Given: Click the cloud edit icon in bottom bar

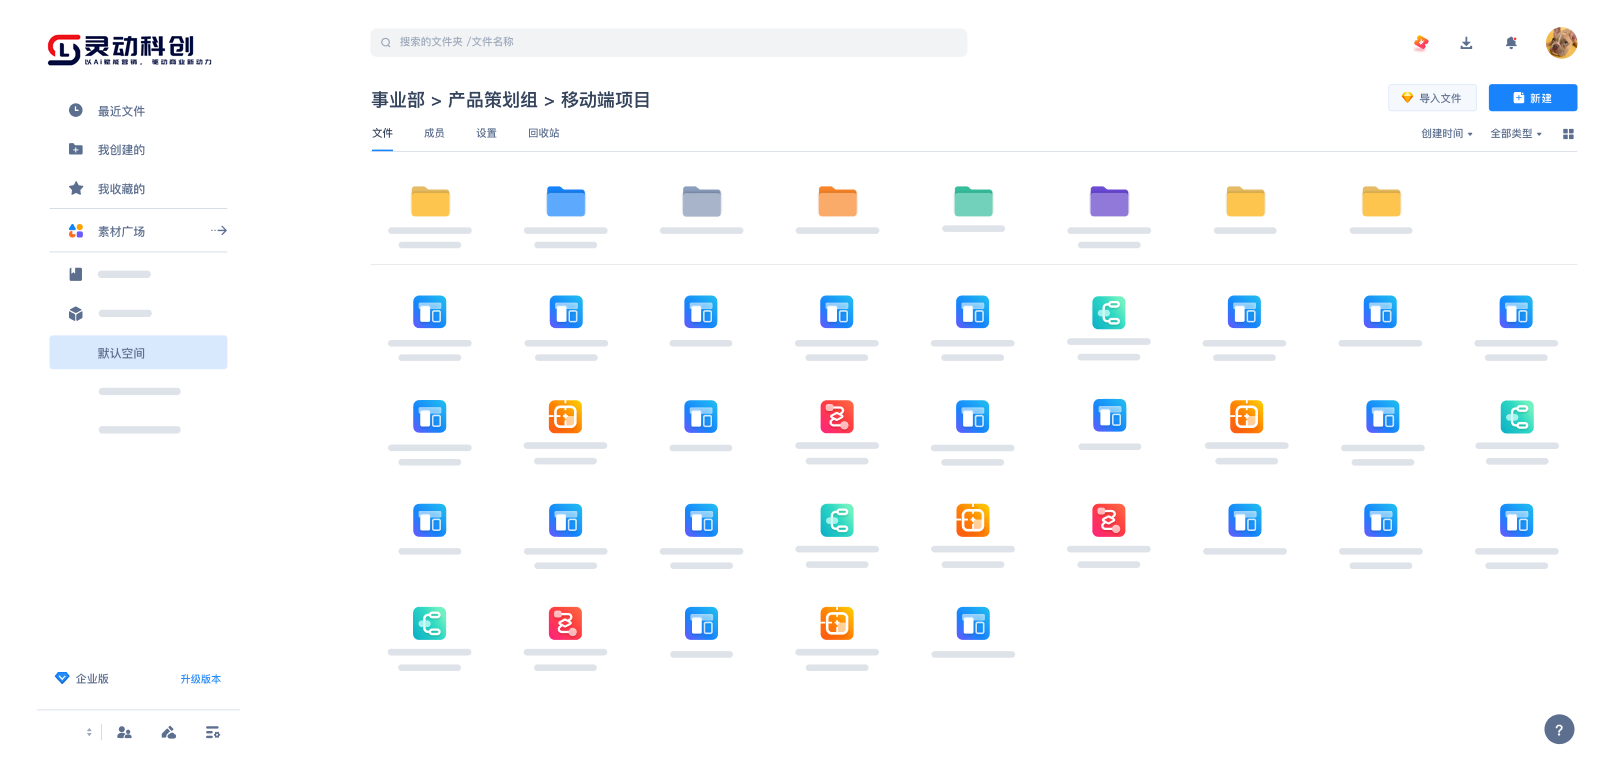Looking at the screenshot, I should click(x=169, y=733).
